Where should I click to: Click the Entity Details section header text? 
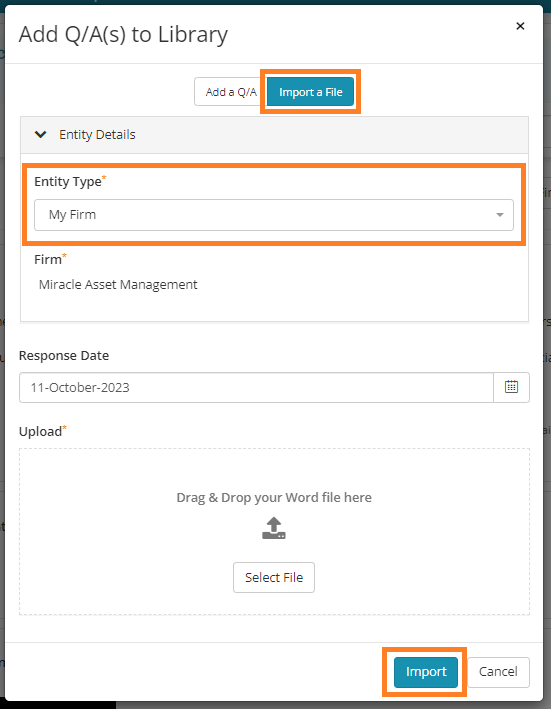97,134
